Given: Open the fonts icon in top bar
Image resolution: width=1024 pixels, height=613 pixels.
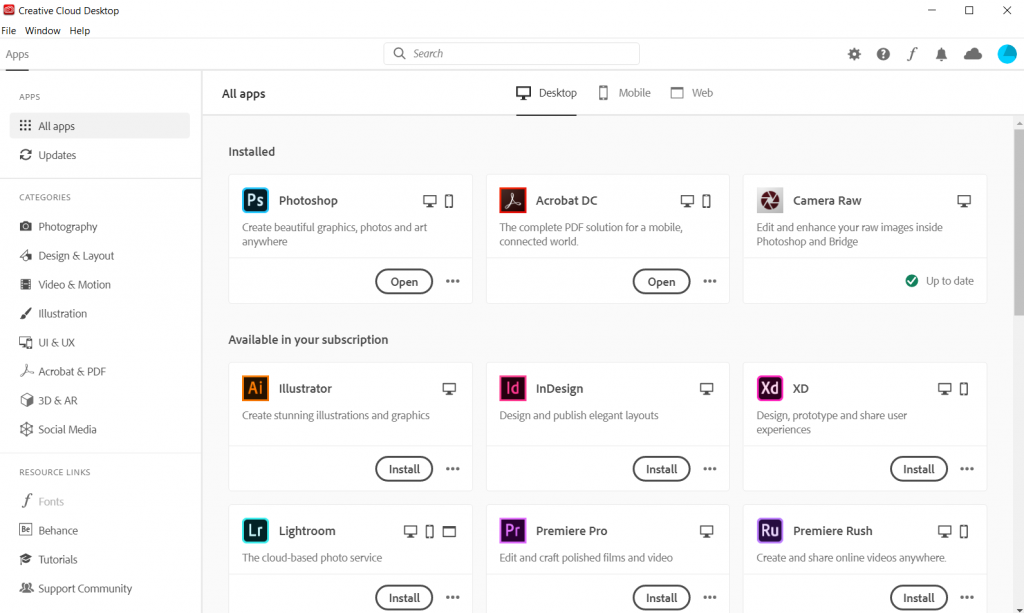Looking at the screenshot, I should 912,54.
